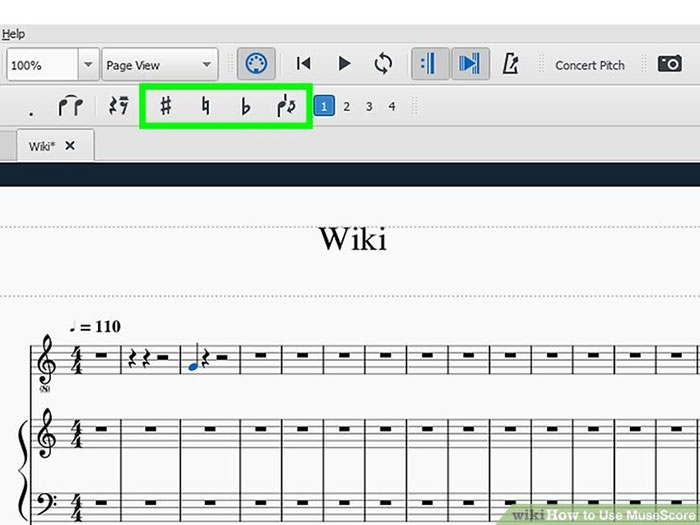Click the Concert Pitch button
This screenshot has height=525, width=700.
[589, 65]
